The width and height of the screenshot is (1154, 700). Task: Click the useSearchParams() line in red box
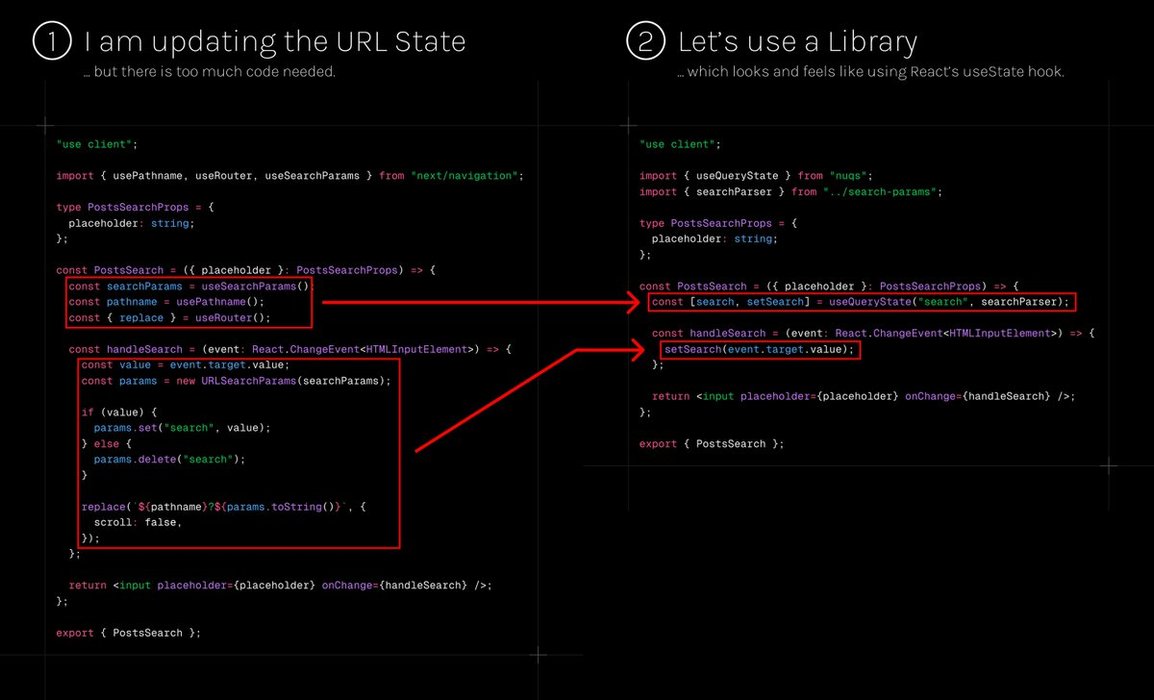[x=190, y=286]
